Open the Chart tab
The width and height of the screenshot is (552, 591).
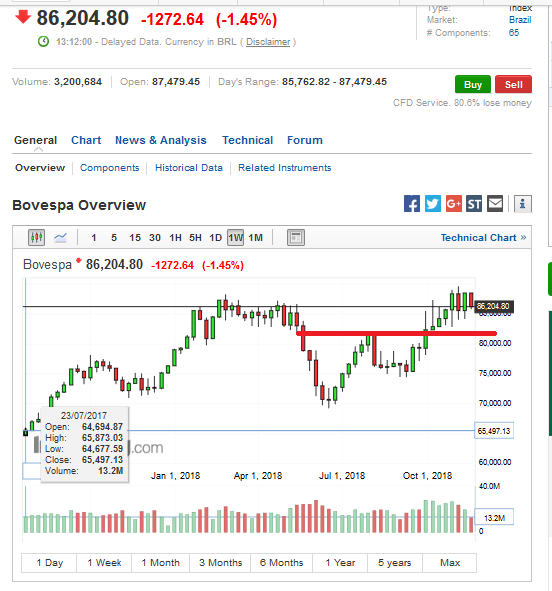click(x=86, y=140)
